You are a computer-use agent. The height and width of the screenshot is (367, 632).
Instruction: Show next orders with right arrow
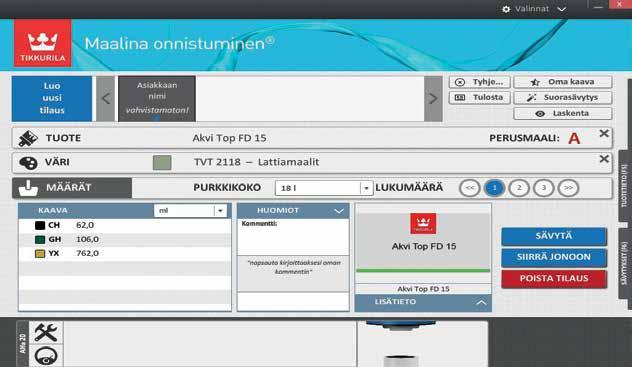point(433,99)
